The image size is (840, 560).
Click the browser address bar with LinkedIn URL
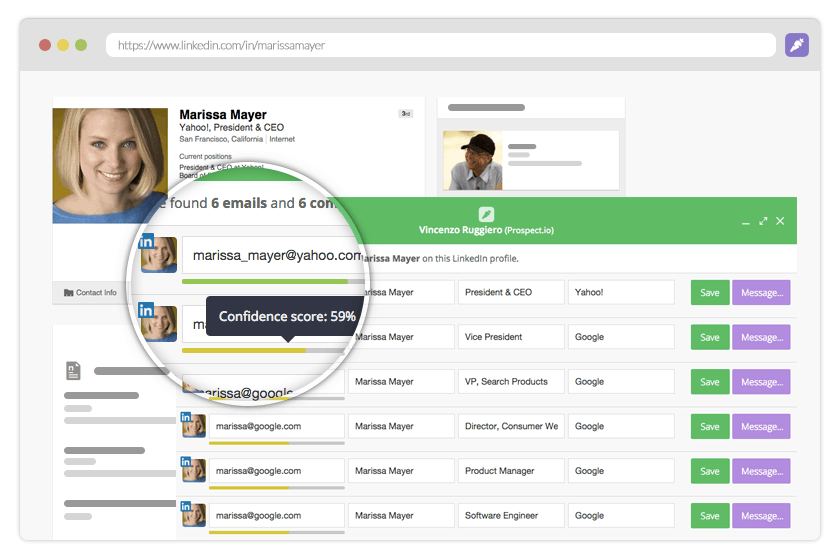pos(440,45)
